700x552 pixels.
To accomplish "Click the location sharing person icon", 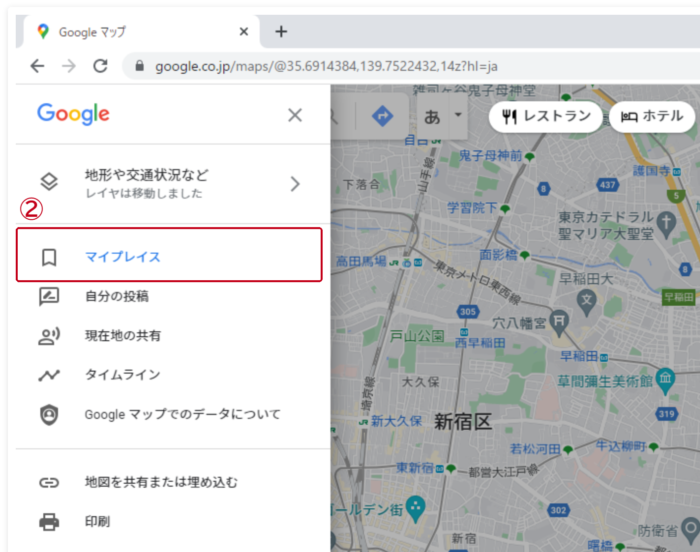I will [x=49, y=336].
